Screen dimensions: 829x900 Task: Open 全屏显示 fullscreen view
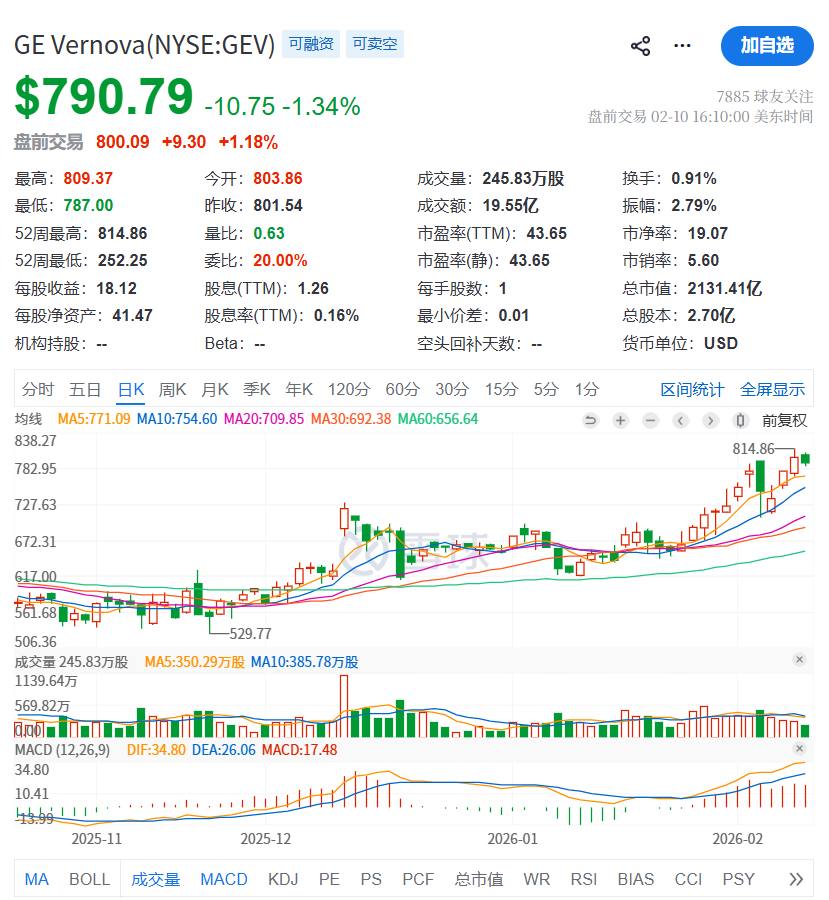772,390
